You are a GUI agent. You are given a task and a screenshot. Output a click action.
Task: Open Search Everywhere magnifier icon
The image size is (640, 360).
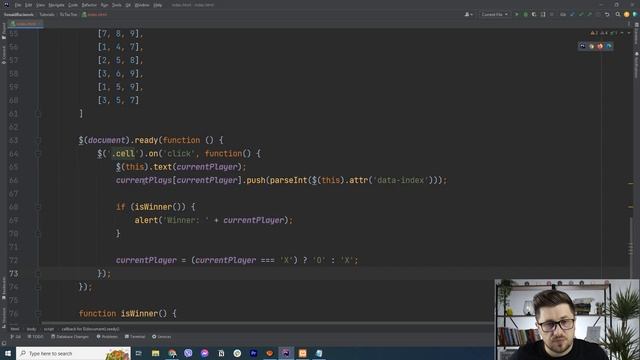click(x=618, y=14)
